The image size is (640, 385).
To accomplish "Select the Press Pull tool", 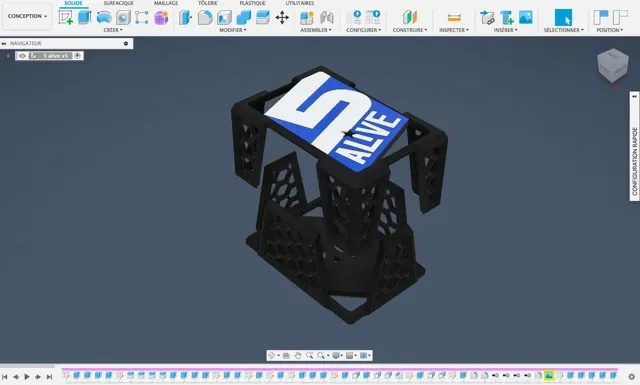I will click(185, 18).
